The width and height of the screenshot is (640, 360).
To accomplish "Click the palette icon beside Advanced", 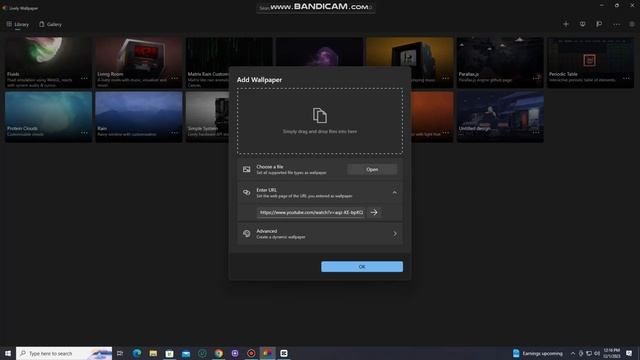I will [x=247, y=233].
